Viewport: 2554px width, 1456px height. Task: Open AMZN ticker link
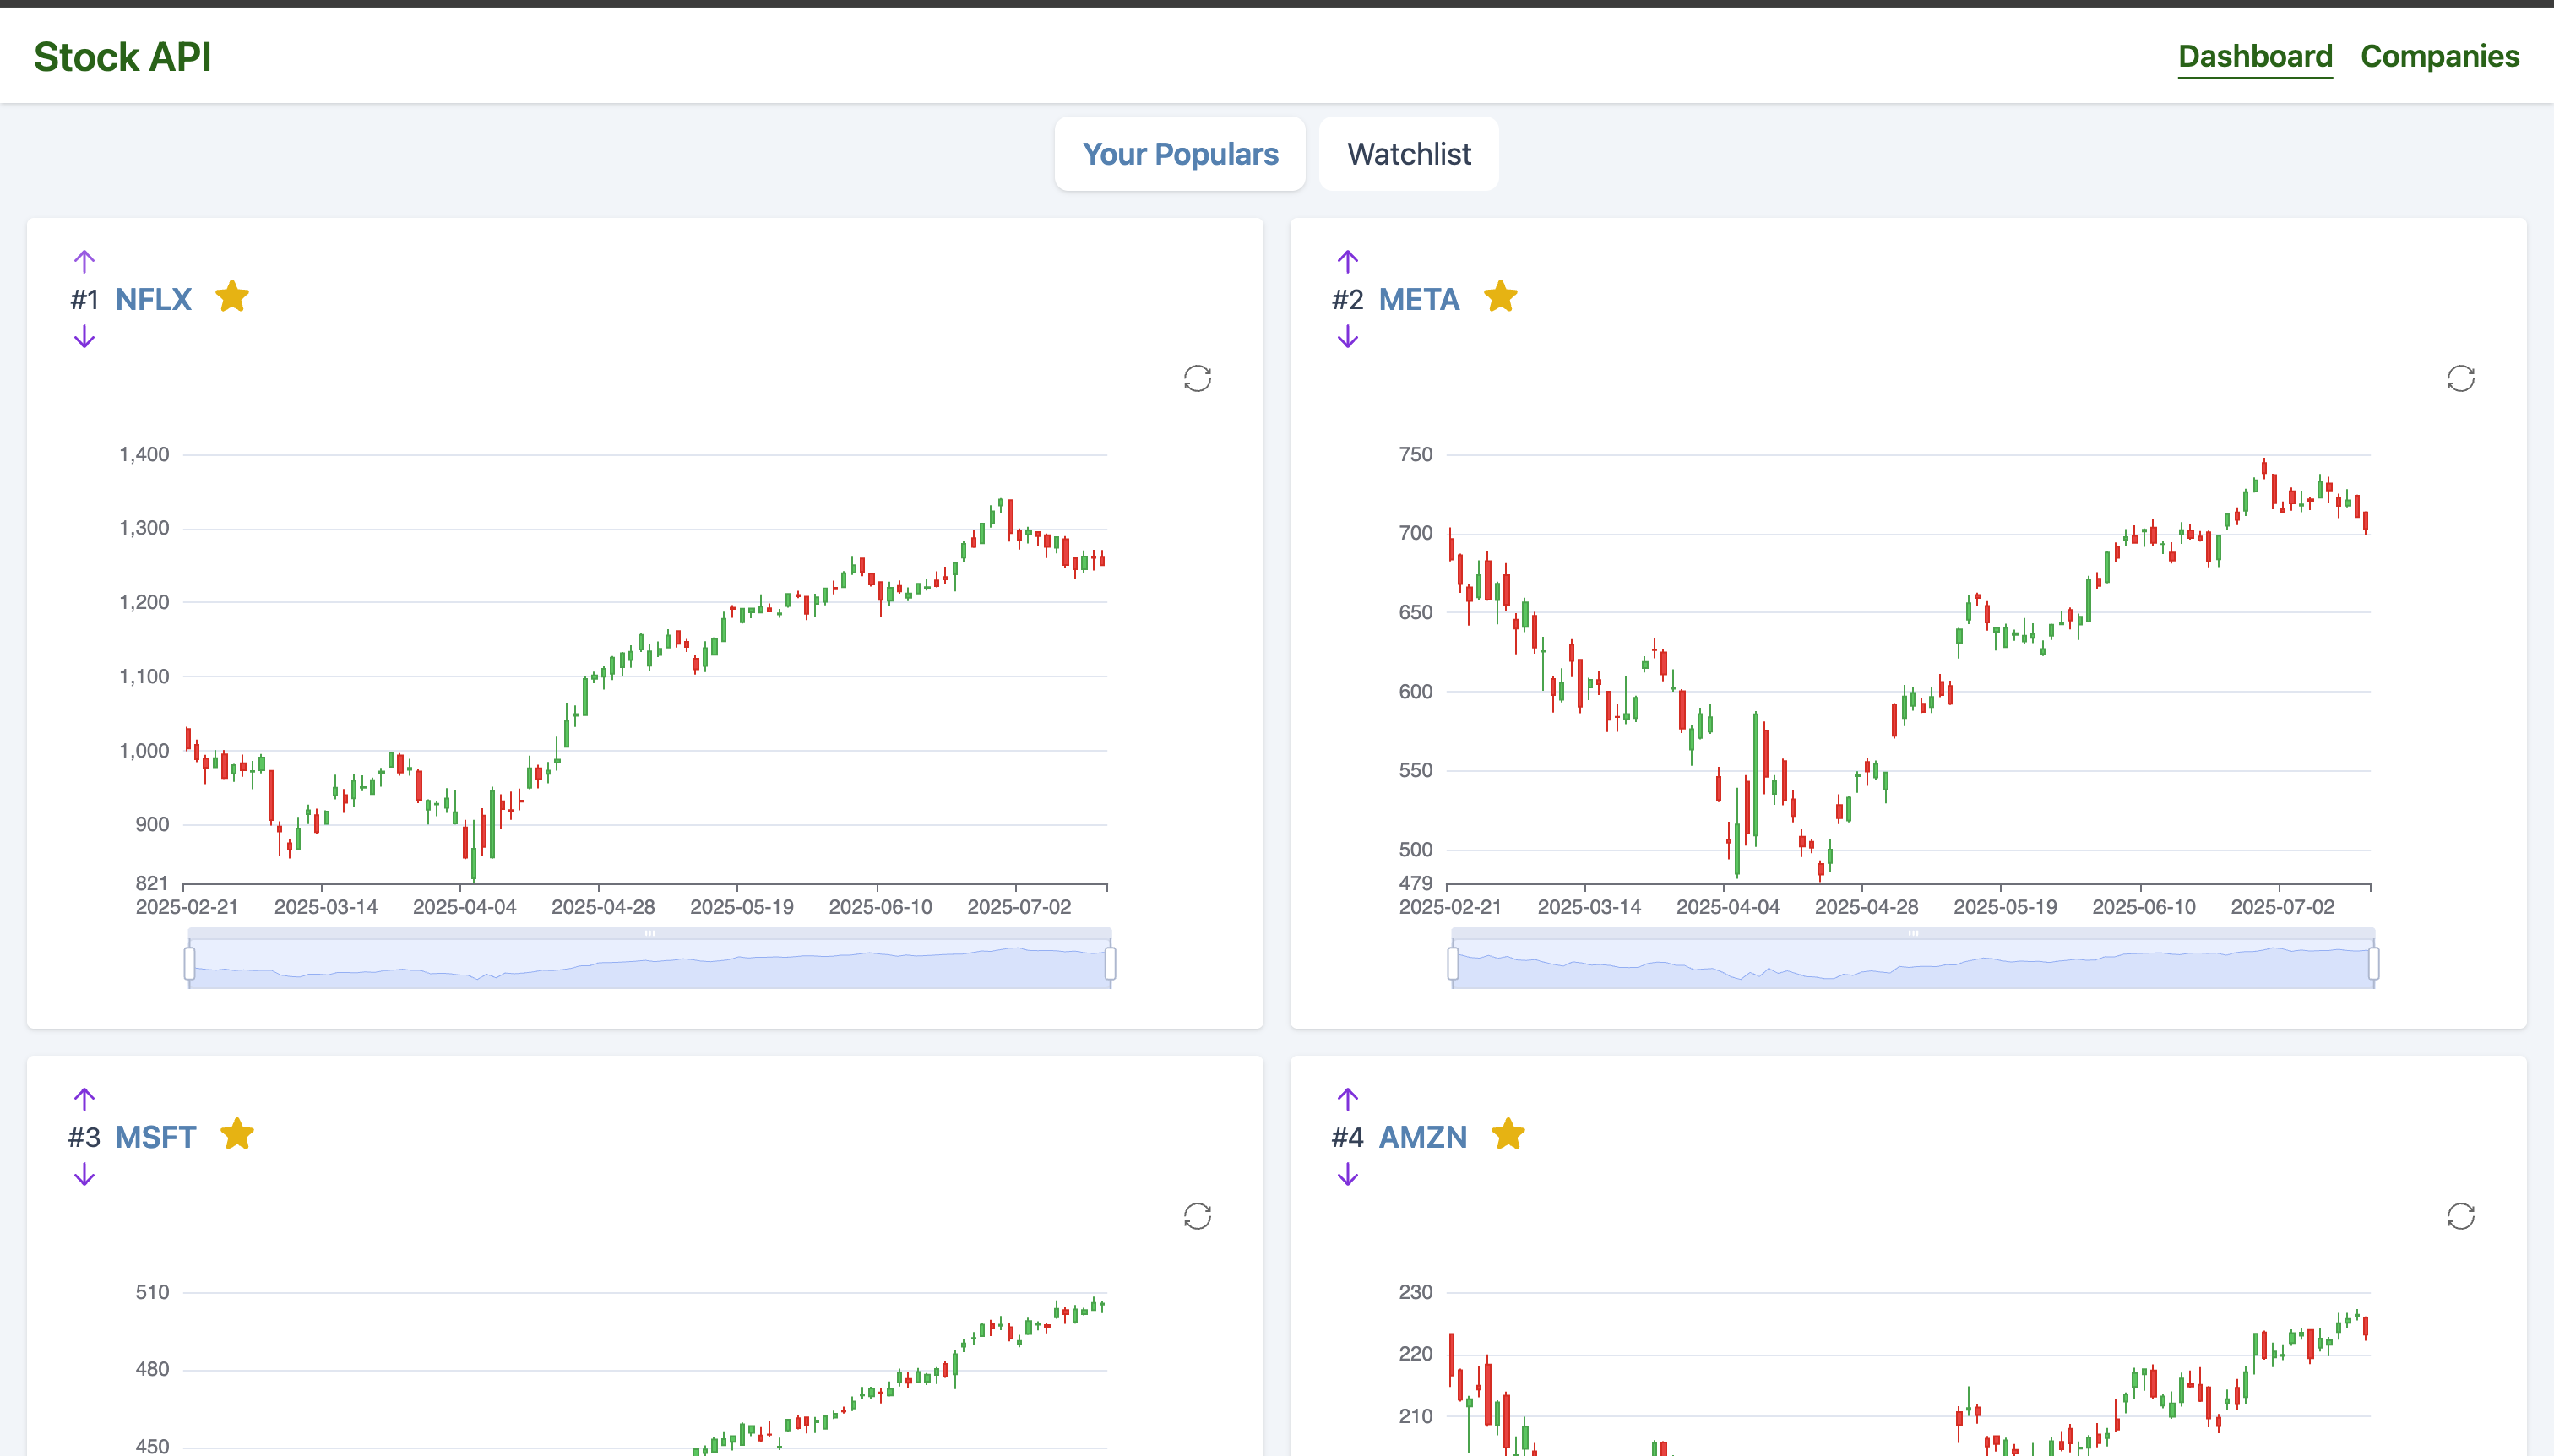[x=1422, y=1137]
